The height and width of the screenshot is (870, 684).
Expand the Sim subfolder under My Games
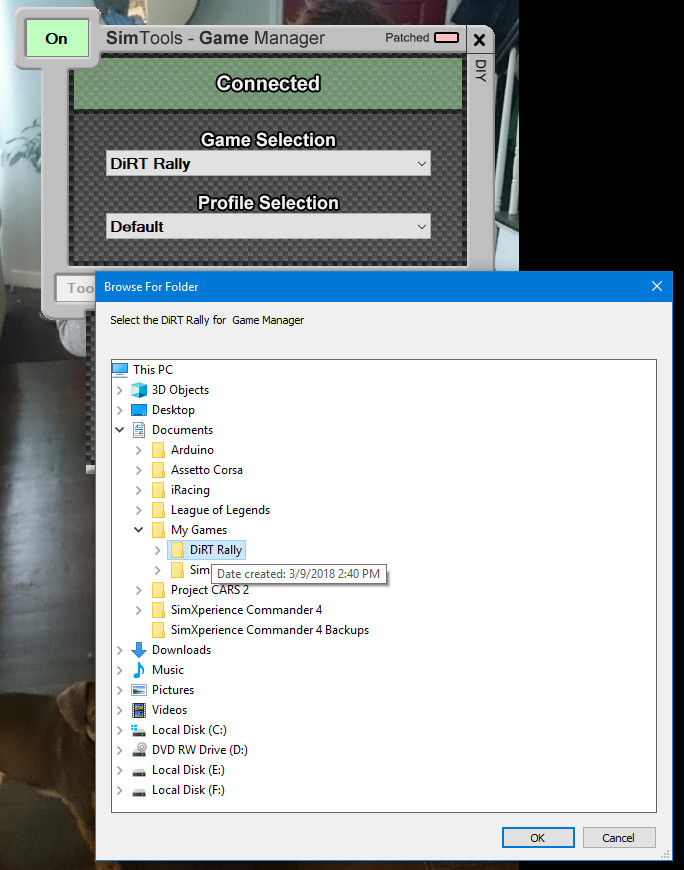158,570
